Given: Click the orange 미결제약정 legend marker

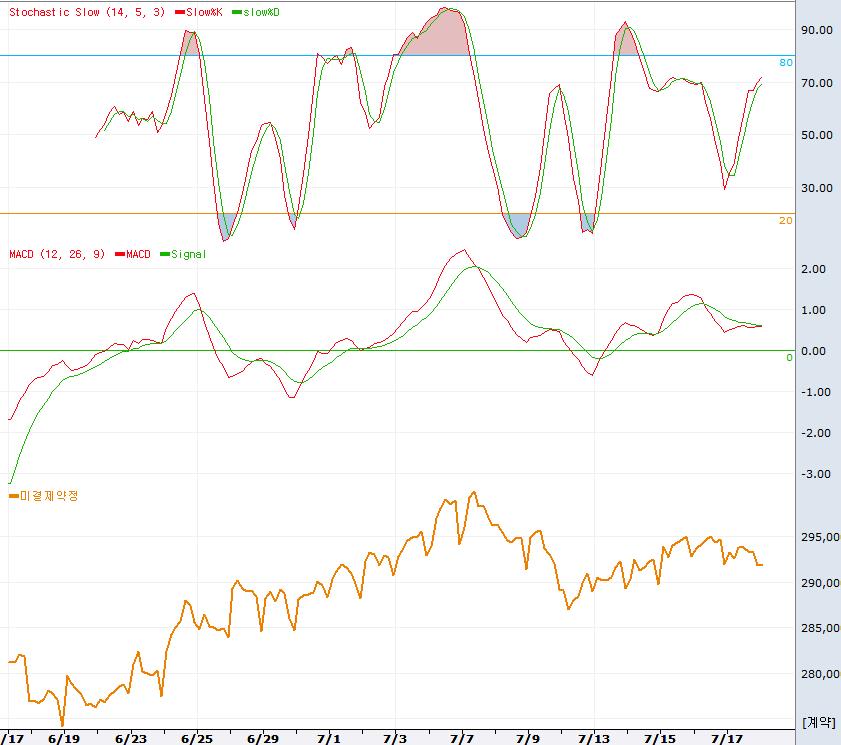Looking at the screenshot, I should click(13, 494).
